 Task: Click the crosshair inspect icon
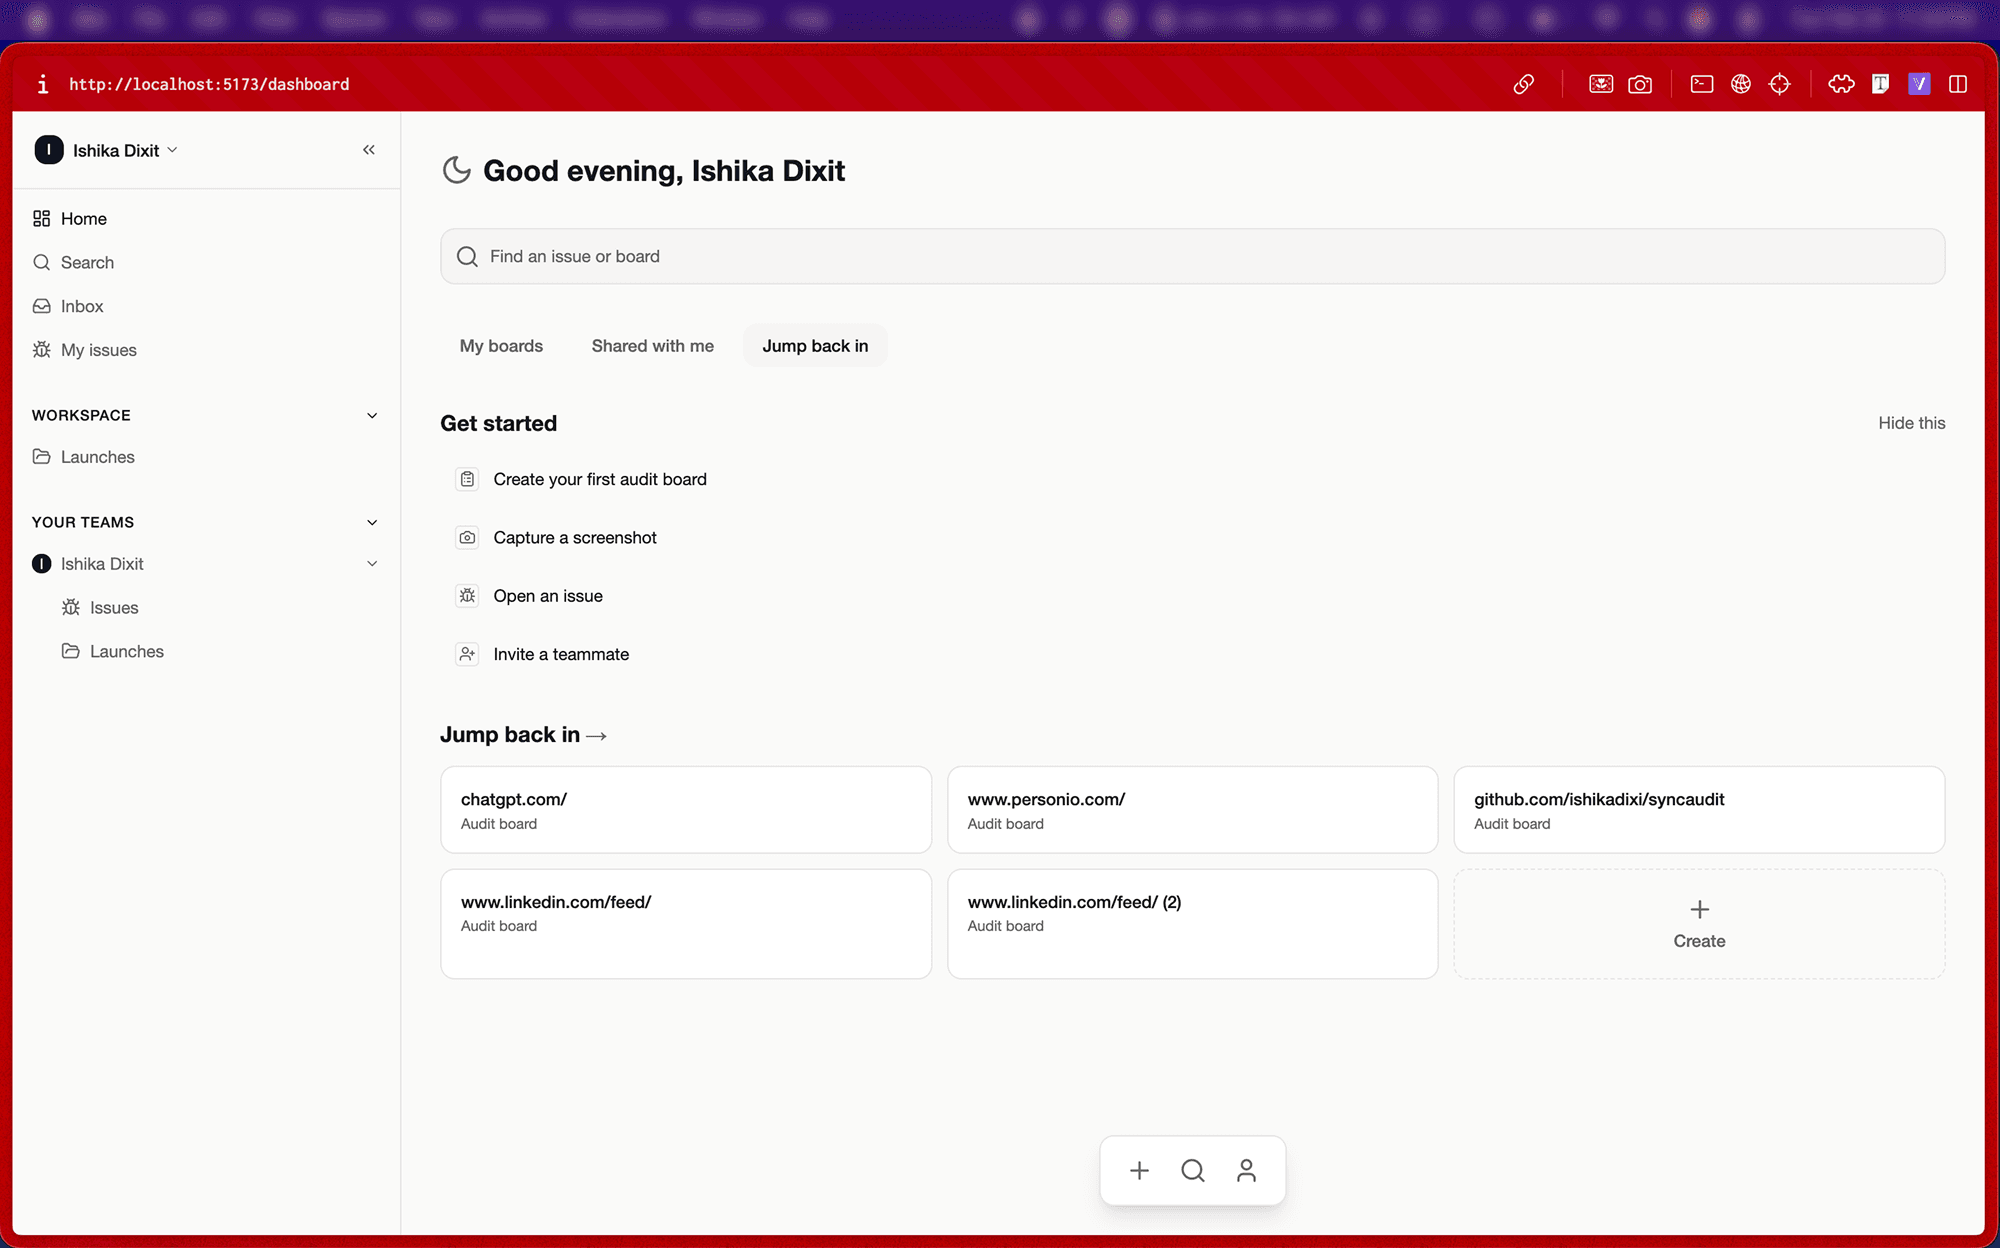click(x=1779, y=84)
